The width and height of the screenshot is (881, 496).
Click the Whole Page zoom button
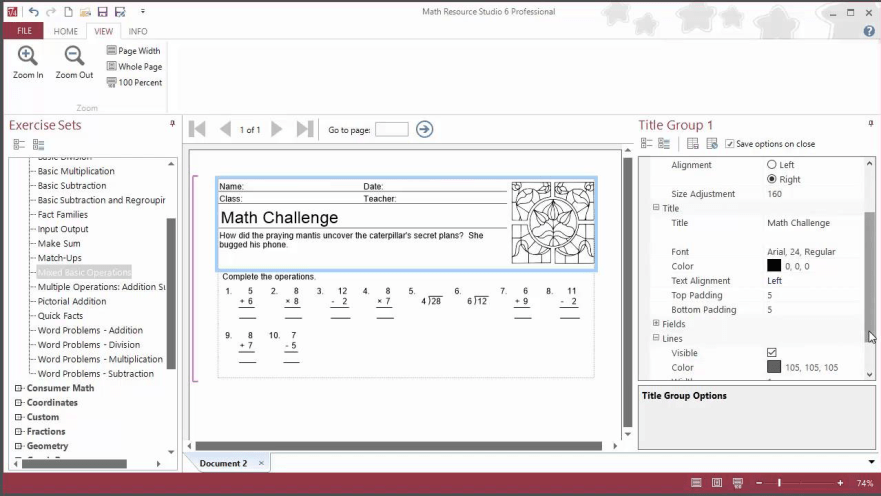(x=133, y=67)
